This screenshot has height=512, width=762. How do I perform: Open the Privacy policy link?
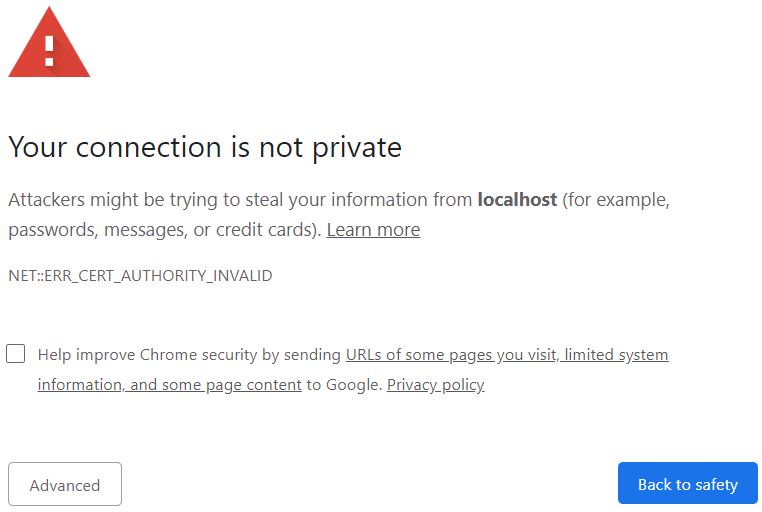click(435, 385)
